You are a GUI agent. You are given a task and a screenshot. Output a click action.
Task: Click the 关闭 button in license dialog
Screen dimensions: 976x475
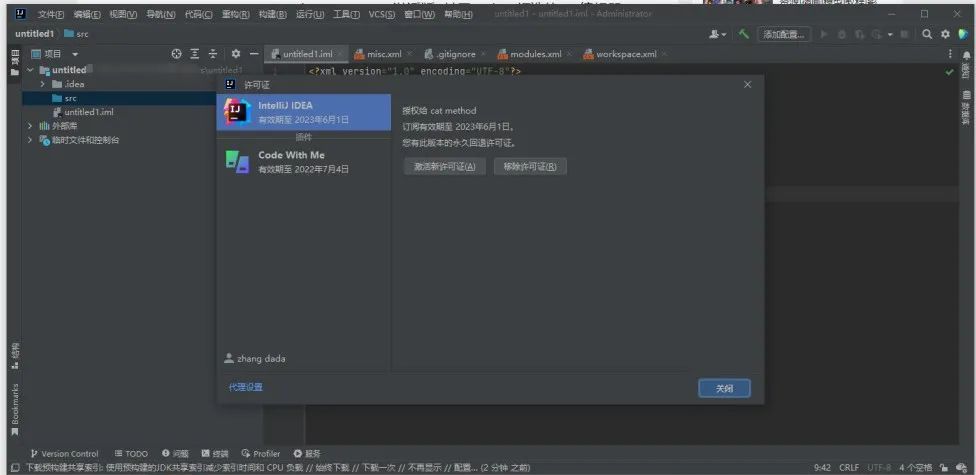[x=724, y=388]
